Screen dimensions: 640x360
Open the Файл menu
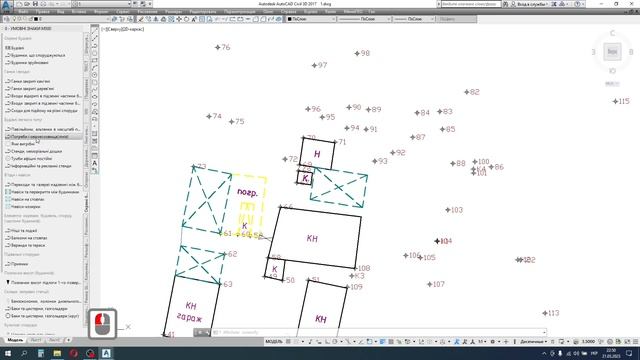point(23,11)
